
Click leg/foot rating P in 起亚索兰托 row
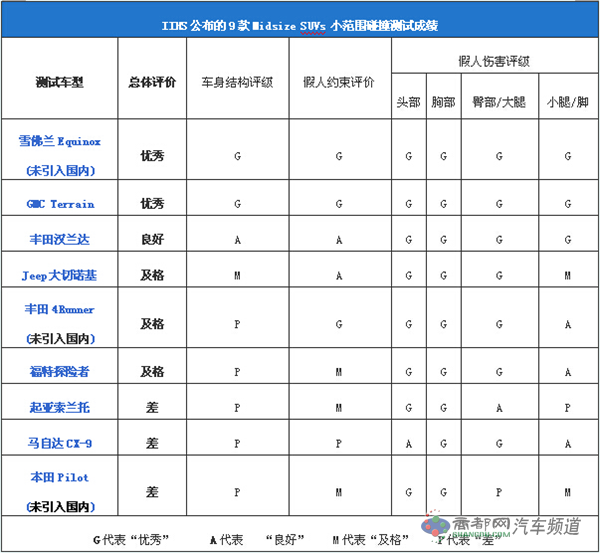(x=568, y=408)
